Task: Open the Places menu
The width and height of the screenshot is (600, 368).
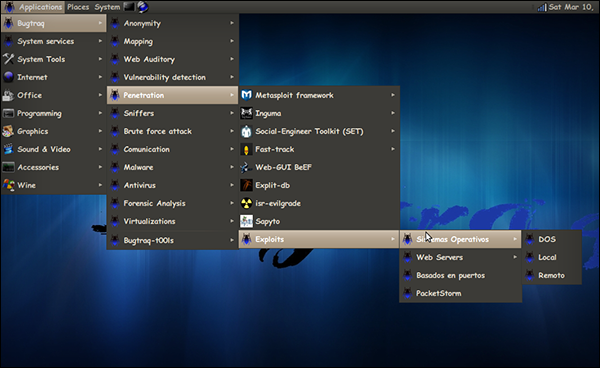Action: tap(78, 7)
